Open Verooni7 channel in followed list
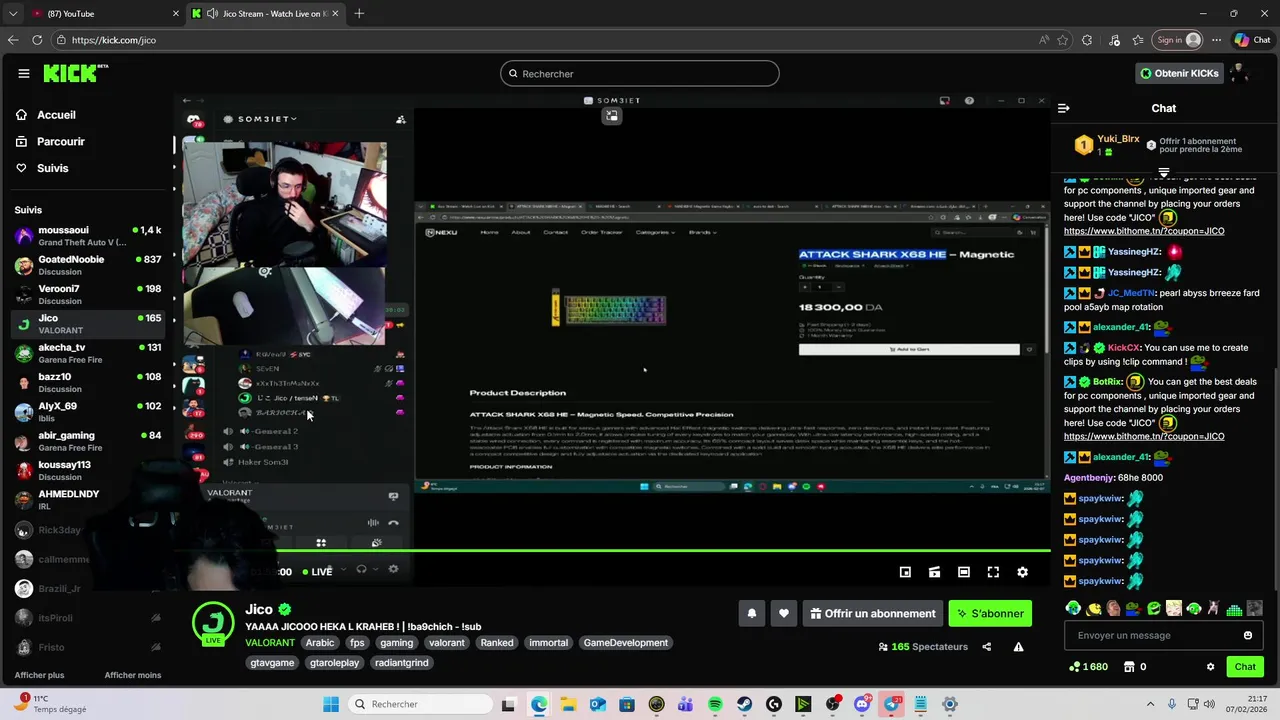Screen dimensions: 1280x720 (x=88, y=294)
